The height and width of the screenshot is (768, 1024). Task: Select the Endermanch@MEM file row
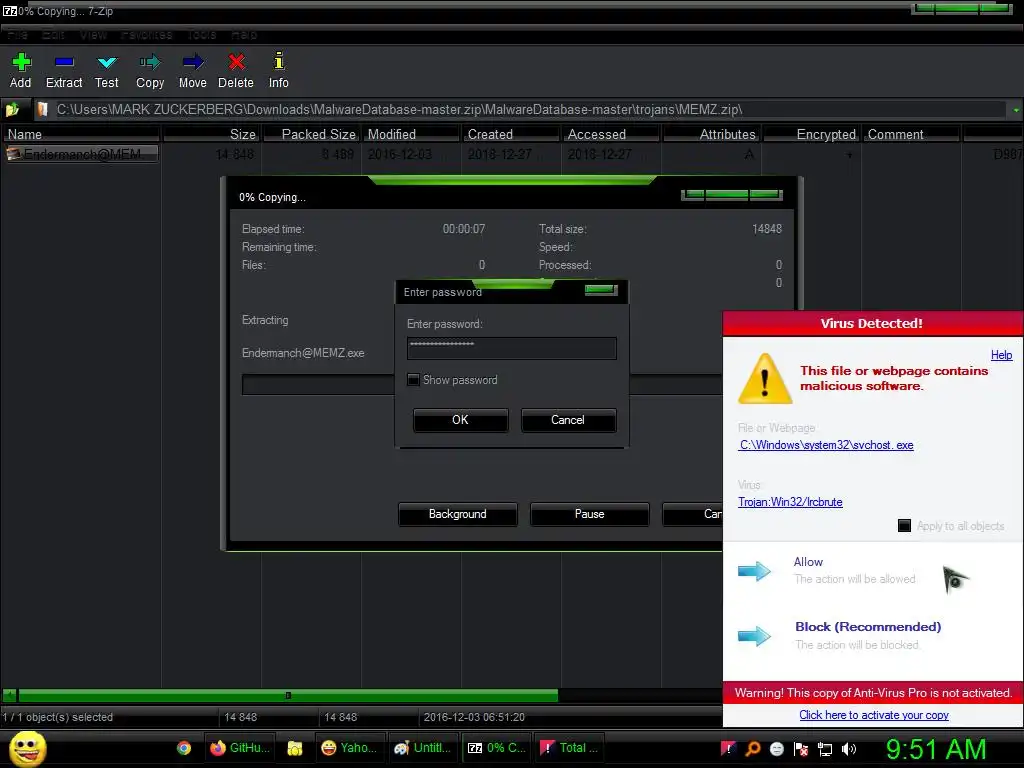click(82, 154)
